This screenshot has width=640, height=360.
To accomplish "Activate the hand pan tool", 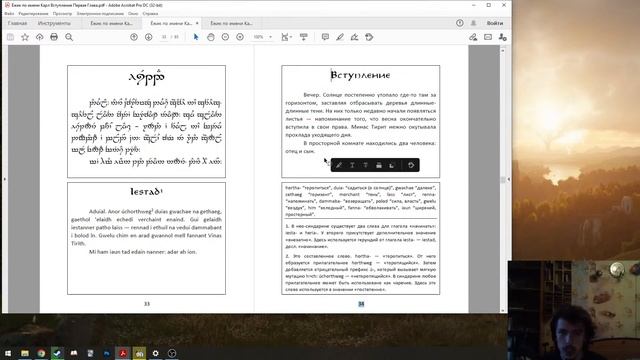I will tap(211, 37).
